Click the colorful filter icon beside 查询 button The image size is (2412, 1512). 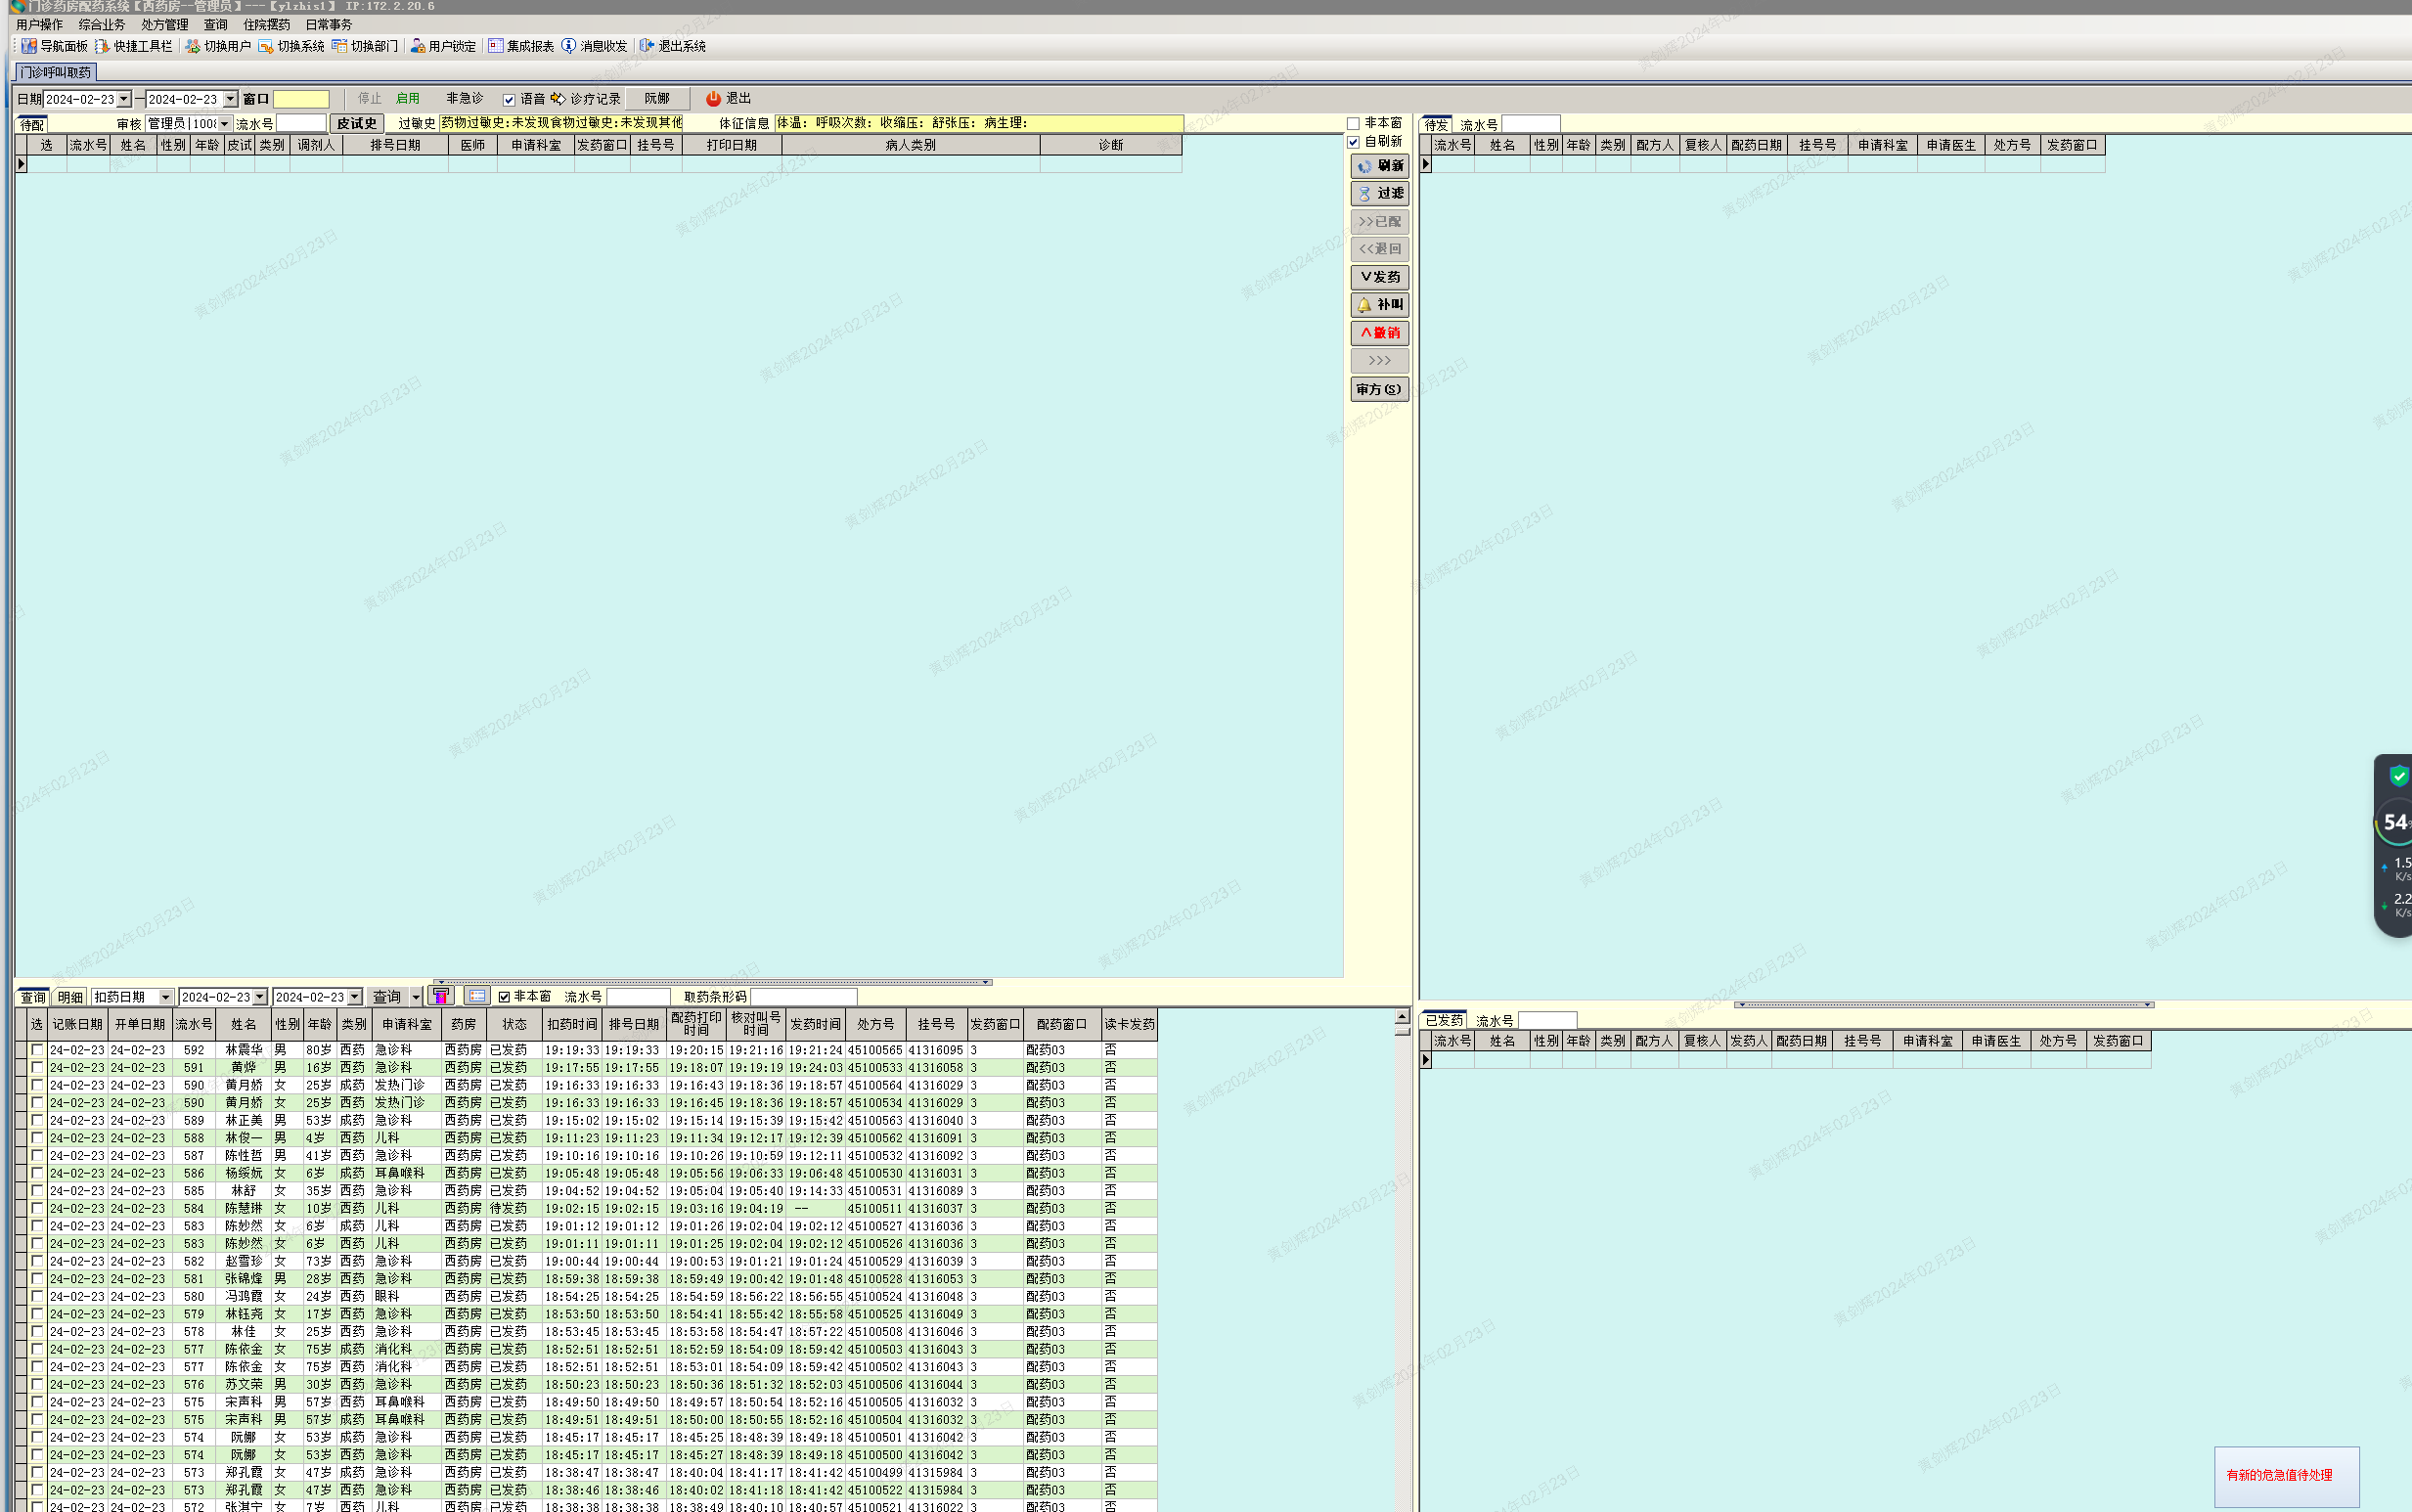441,996
